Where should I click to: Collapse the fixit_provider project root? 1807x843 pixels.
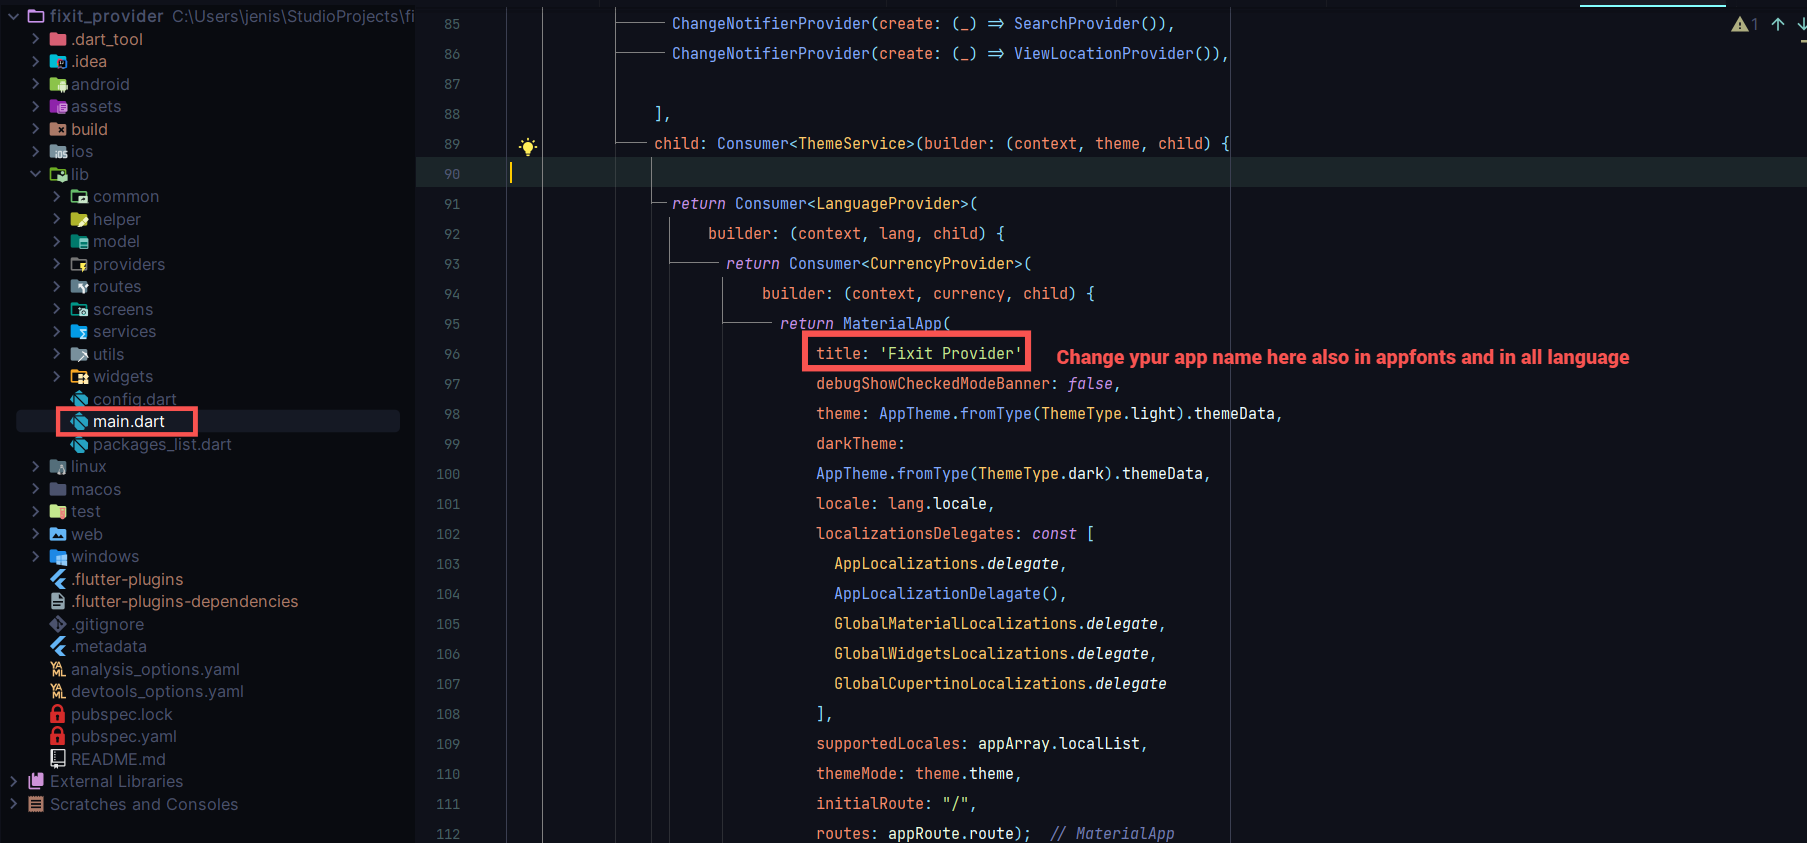pyautogui.click(x=14, y=16)
